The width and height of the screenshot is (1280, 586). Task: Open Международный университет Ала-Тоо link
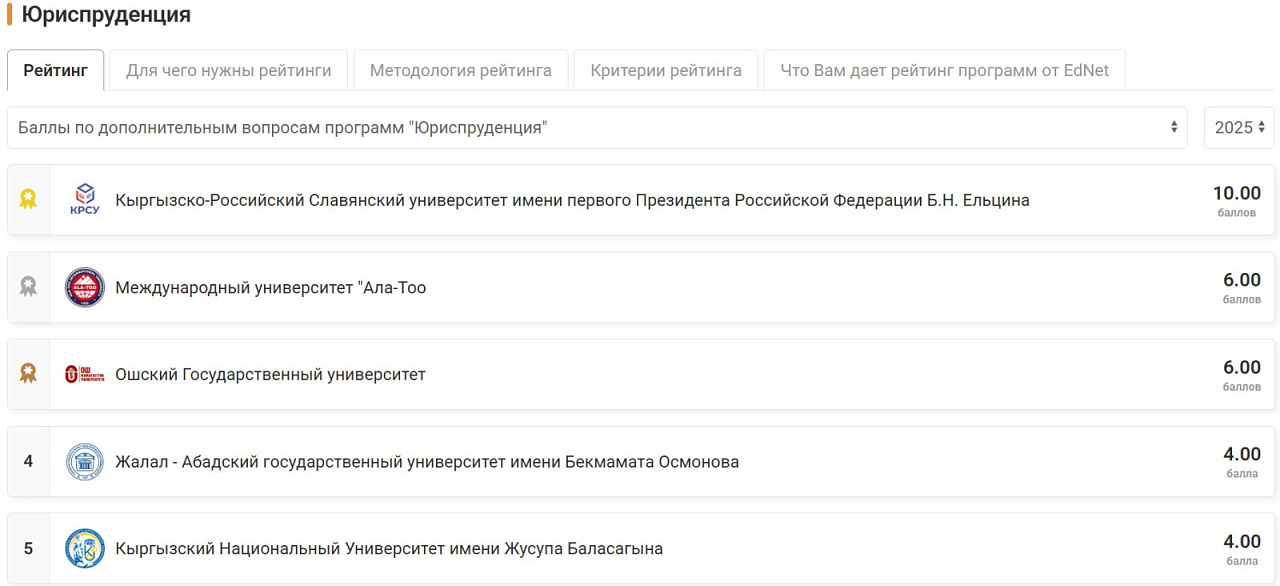270,288
